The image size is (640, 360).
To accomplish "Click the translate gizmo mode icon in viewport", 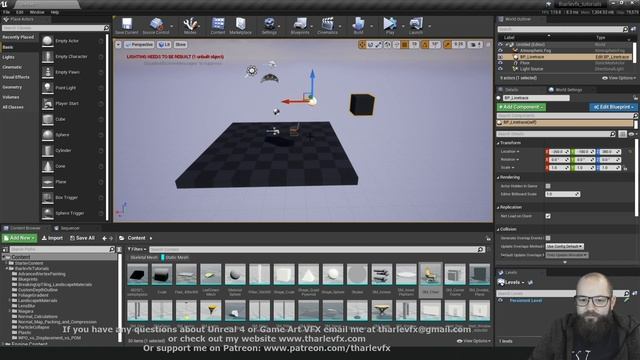I will pyautogui.click(x=362, y=44).
